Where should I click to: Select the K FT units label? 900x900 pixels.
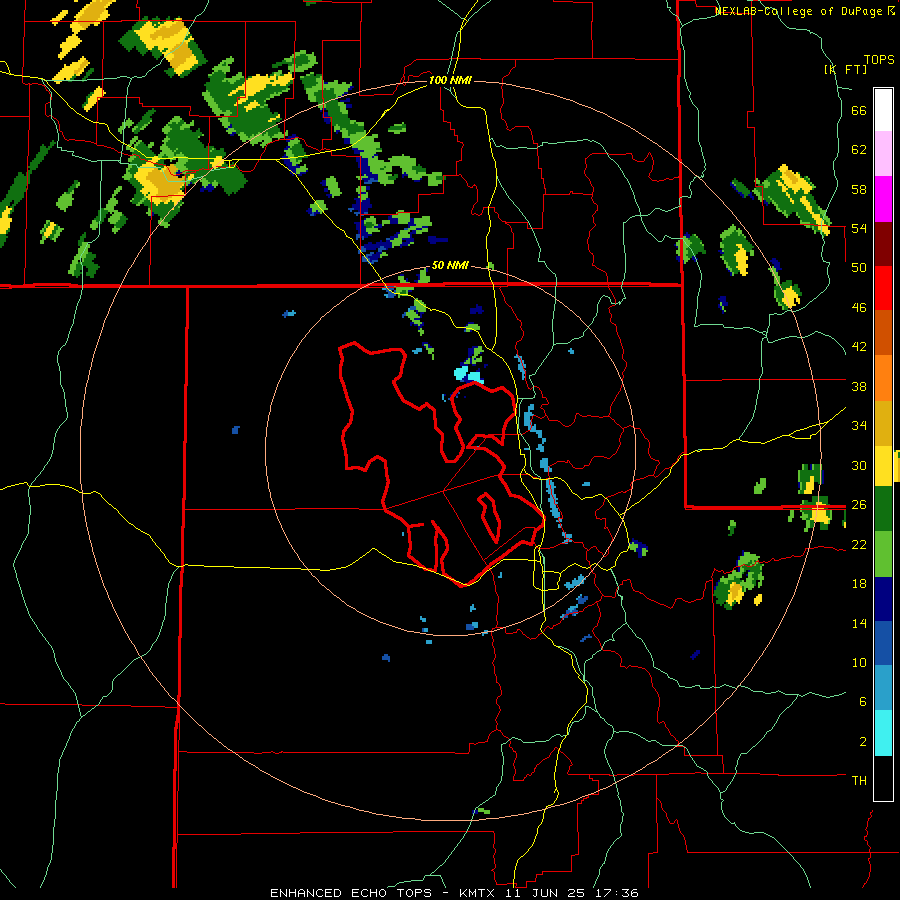click(x=845, y=69)
